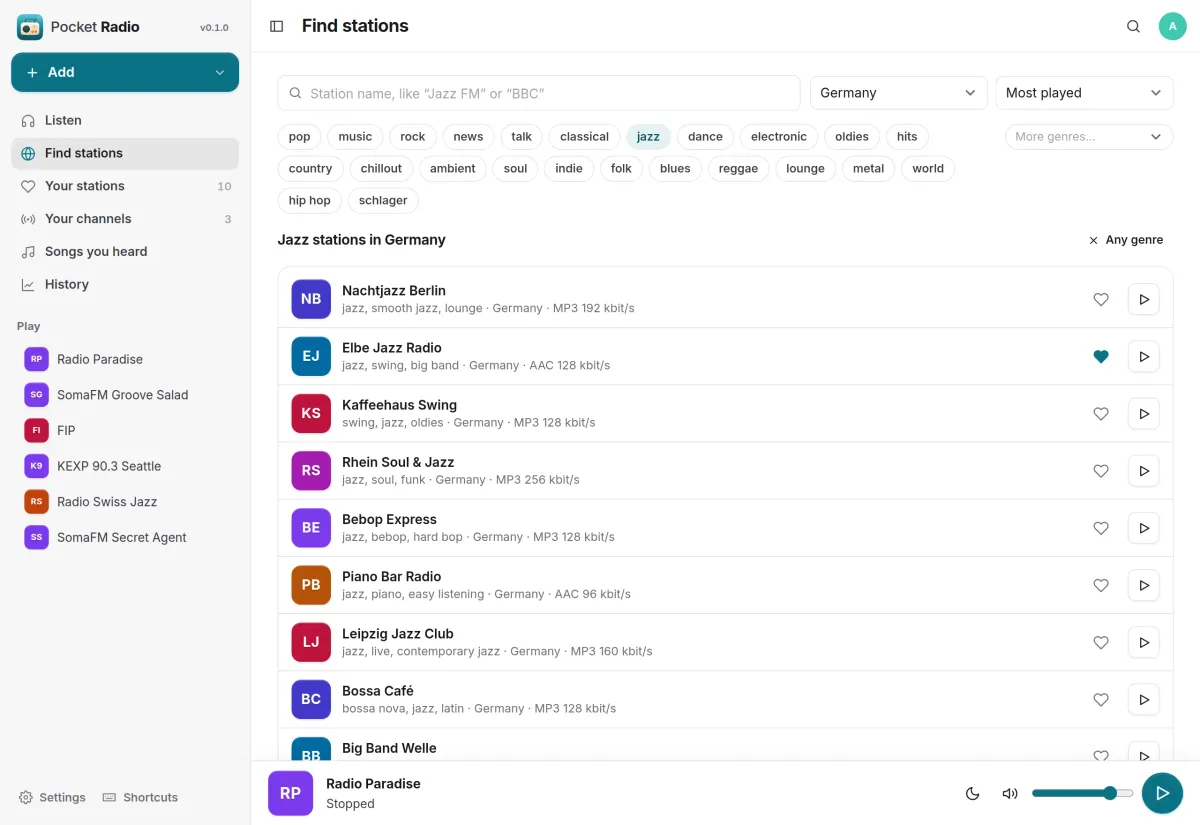The width and height of the screenshot is (1200, 825).
Task: Favorite Kaffeehaus Swing with the heart
Action: click(x=1101, y=413)
